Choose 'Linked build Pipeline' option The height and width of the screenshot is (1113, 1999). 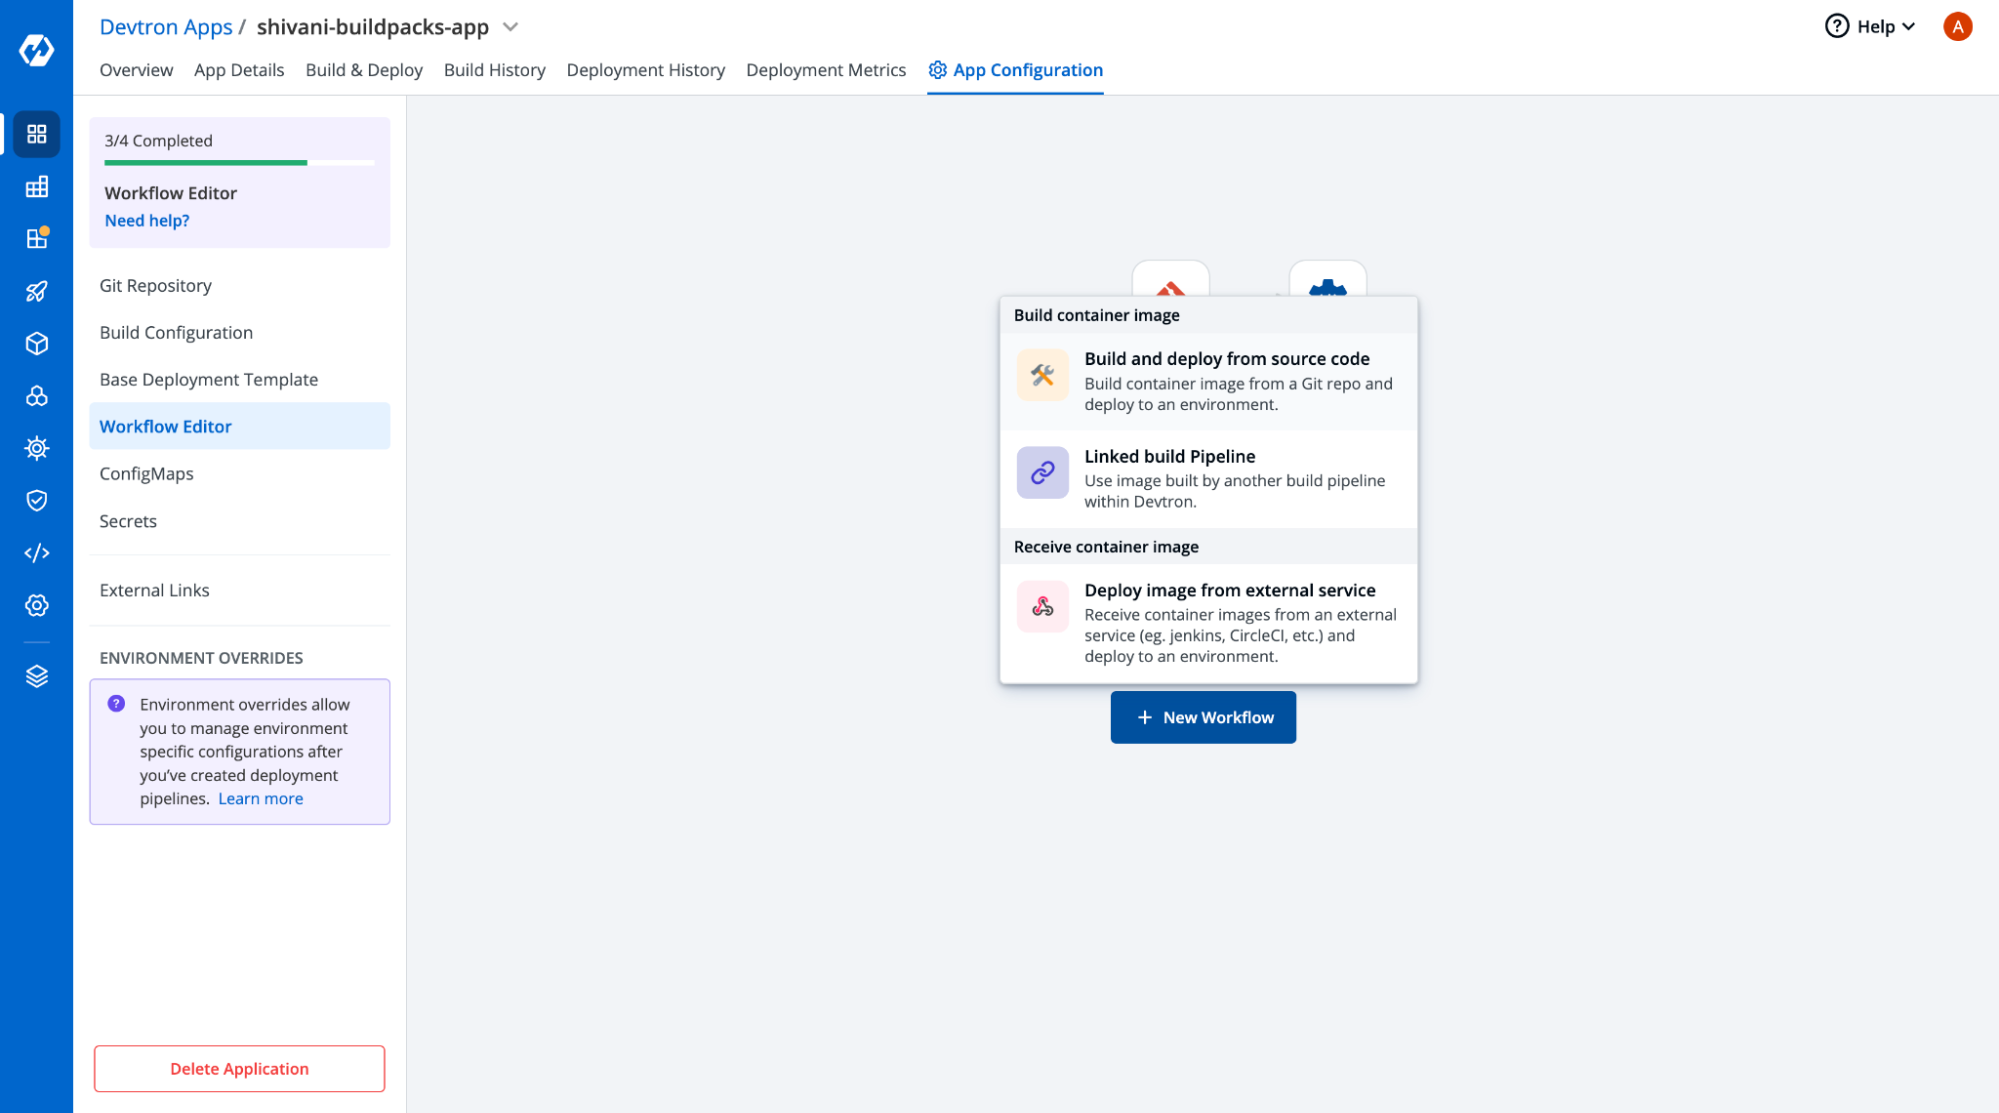(1208, 478)
